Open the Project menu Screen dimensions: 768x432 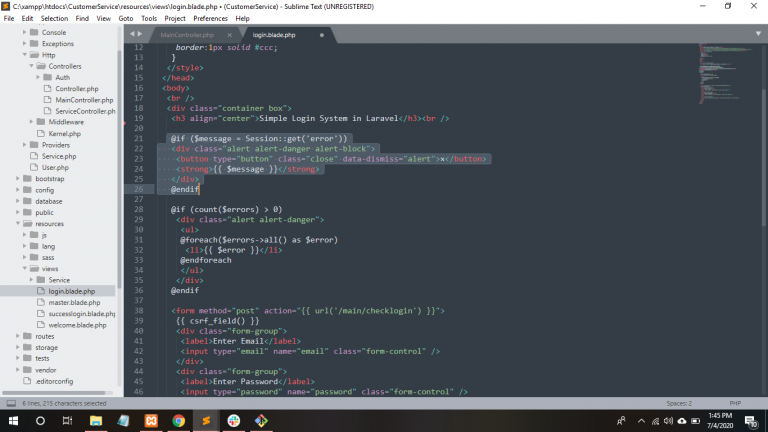[x=175, y=18]
